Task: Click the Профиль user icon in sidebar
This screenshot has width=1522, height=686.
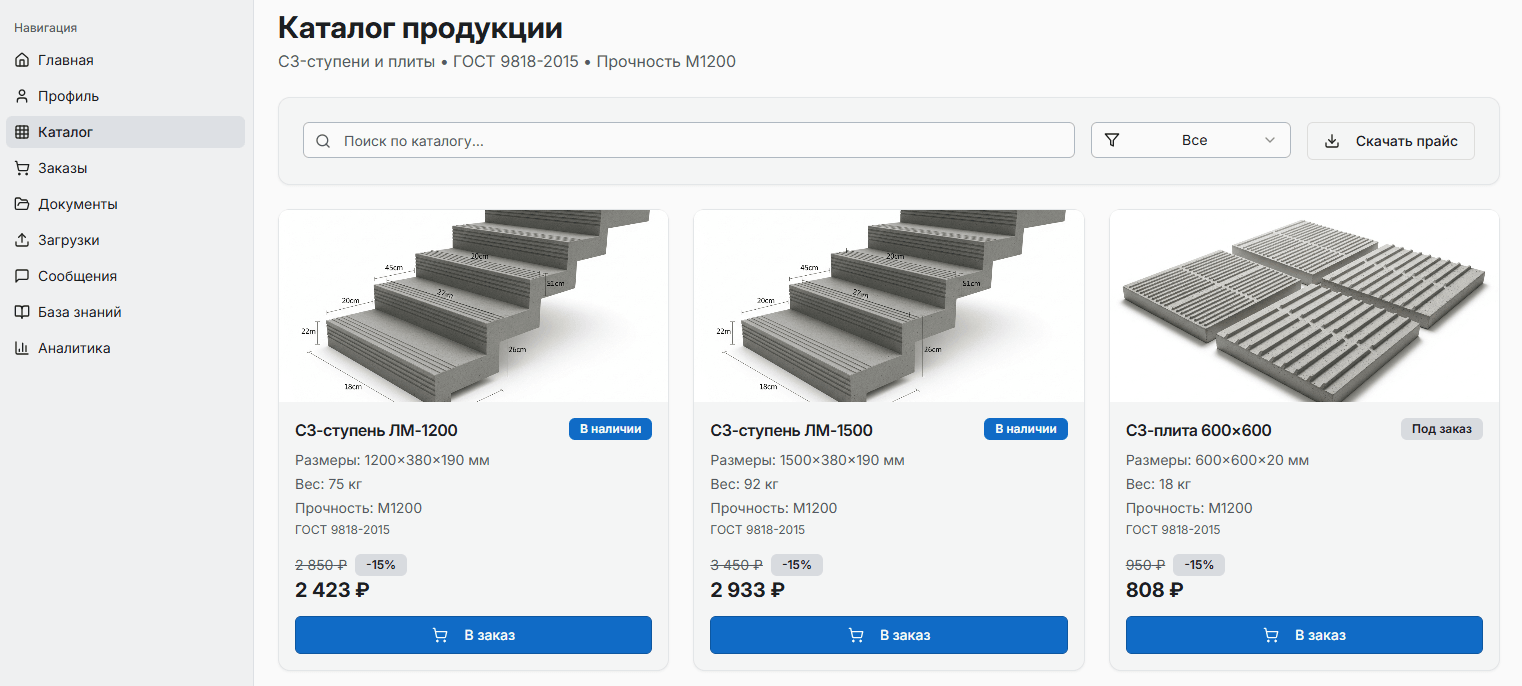Action: (x=21, y=95)
